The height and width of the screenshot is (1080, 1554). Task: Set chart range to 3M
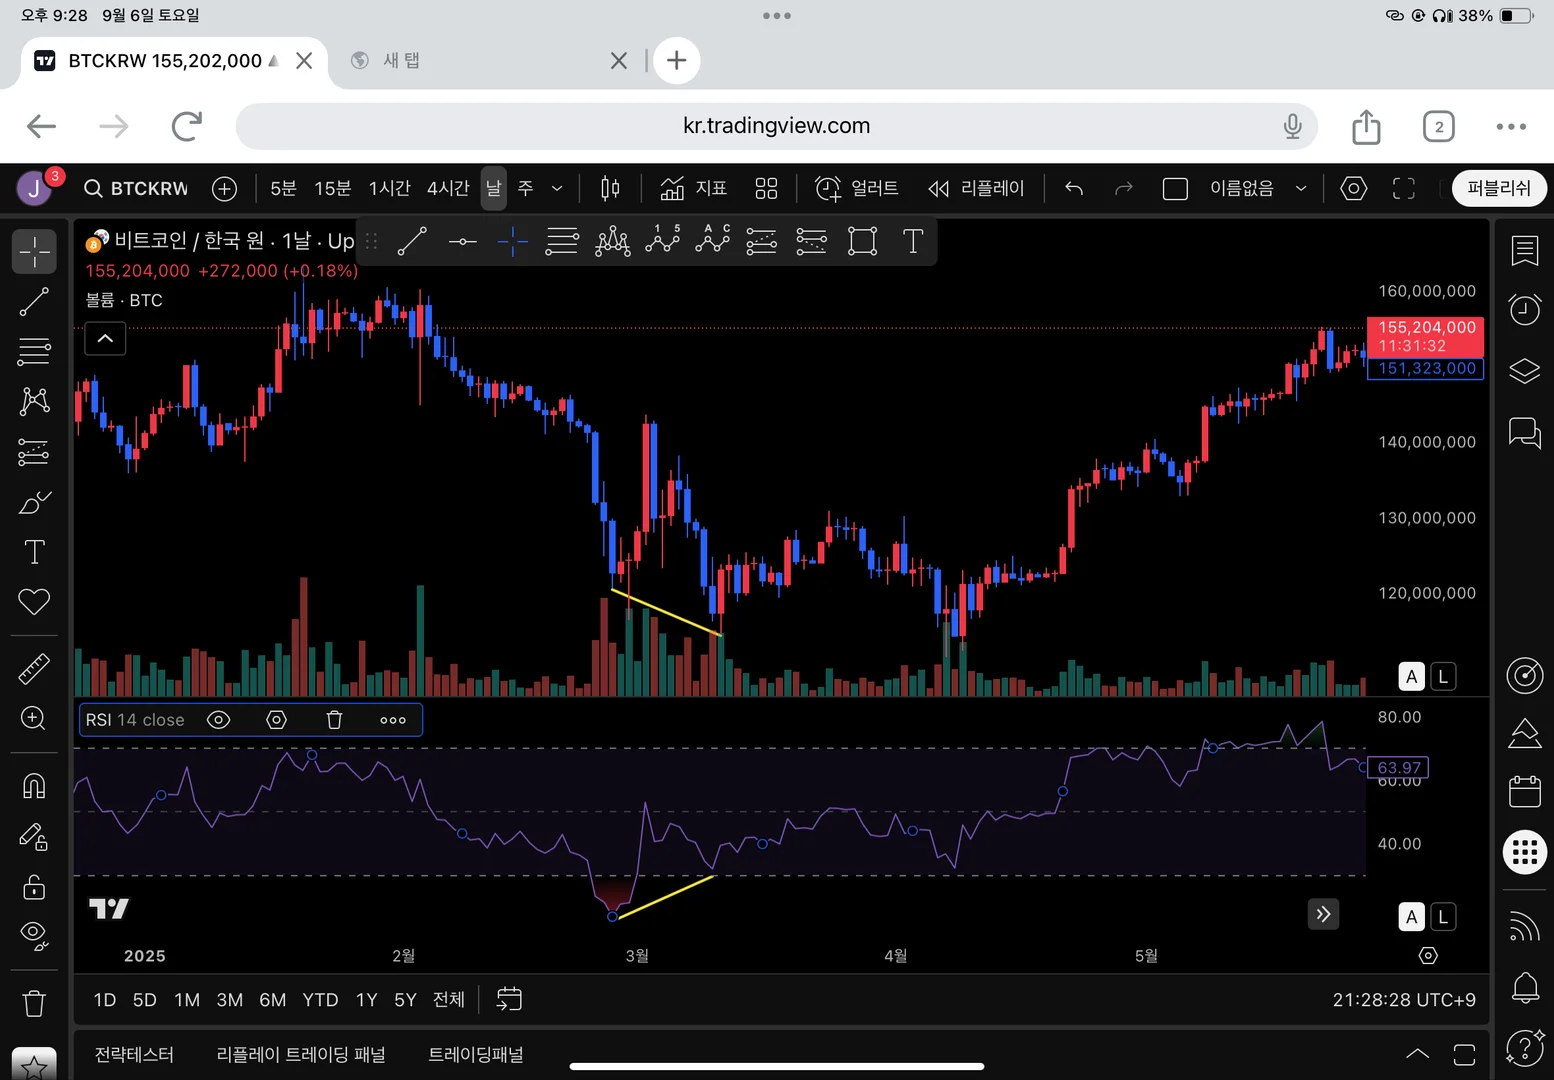pyautogui.click(x=230, y=1000)
